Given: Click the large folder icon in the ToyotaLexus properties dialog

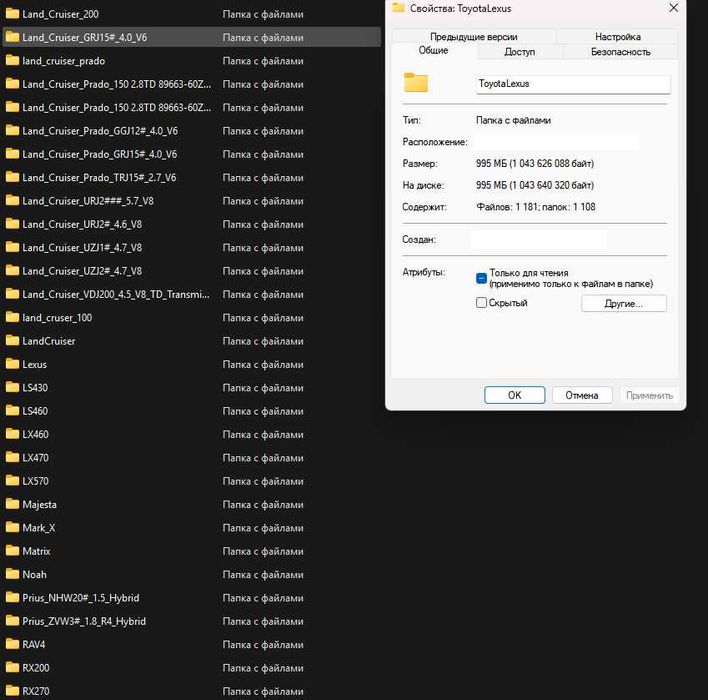Looking at the screenshot, I should [x=416, y=82].
